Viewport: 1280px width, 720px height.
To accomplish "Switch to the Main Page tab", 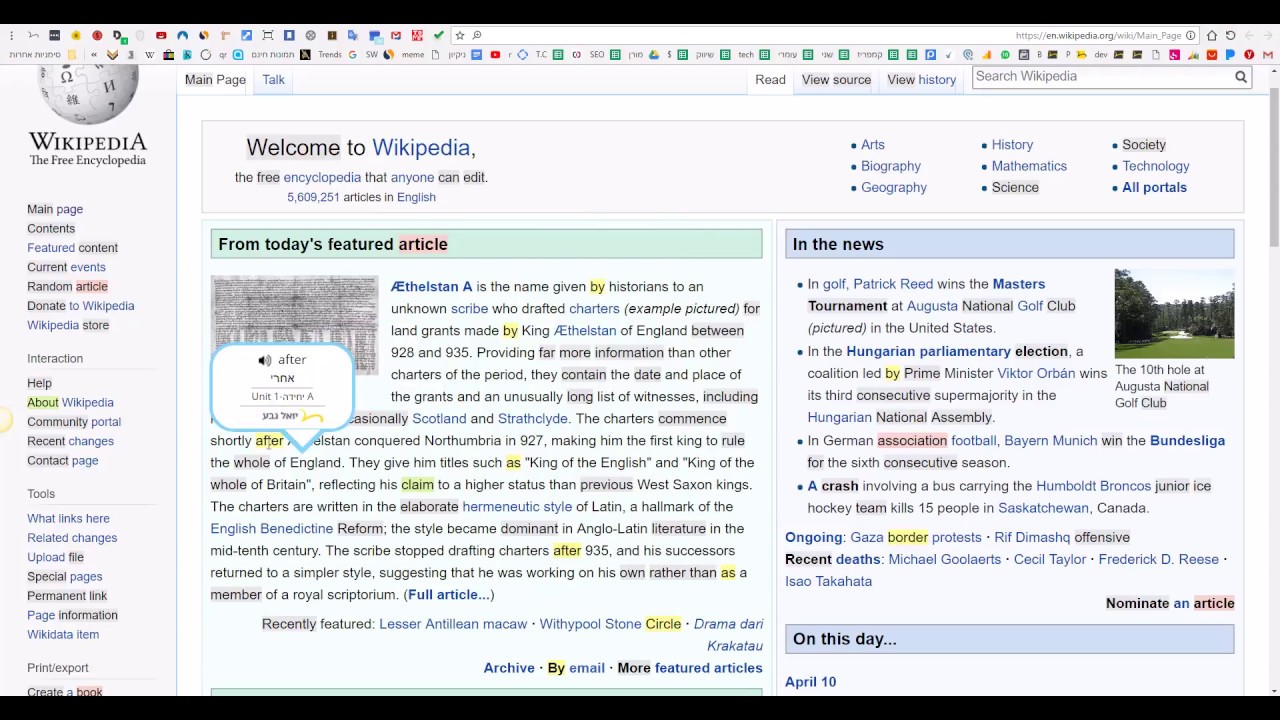I will tap(215, 80).
